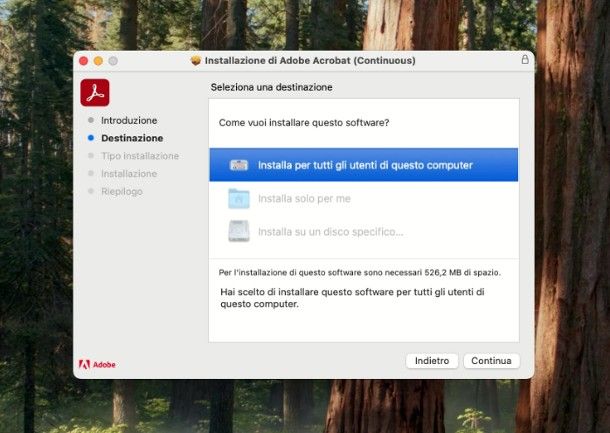Select the Destinazione step in sidebar

point(132,138)
